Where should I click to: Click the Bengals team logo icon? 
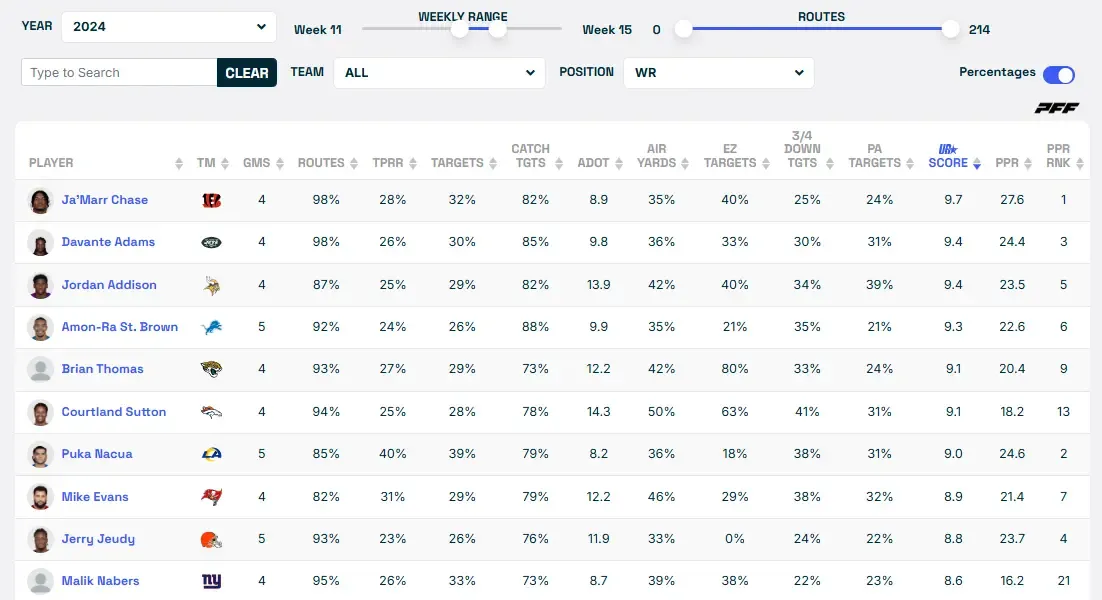pyautogui.click(x=210, y=200)
